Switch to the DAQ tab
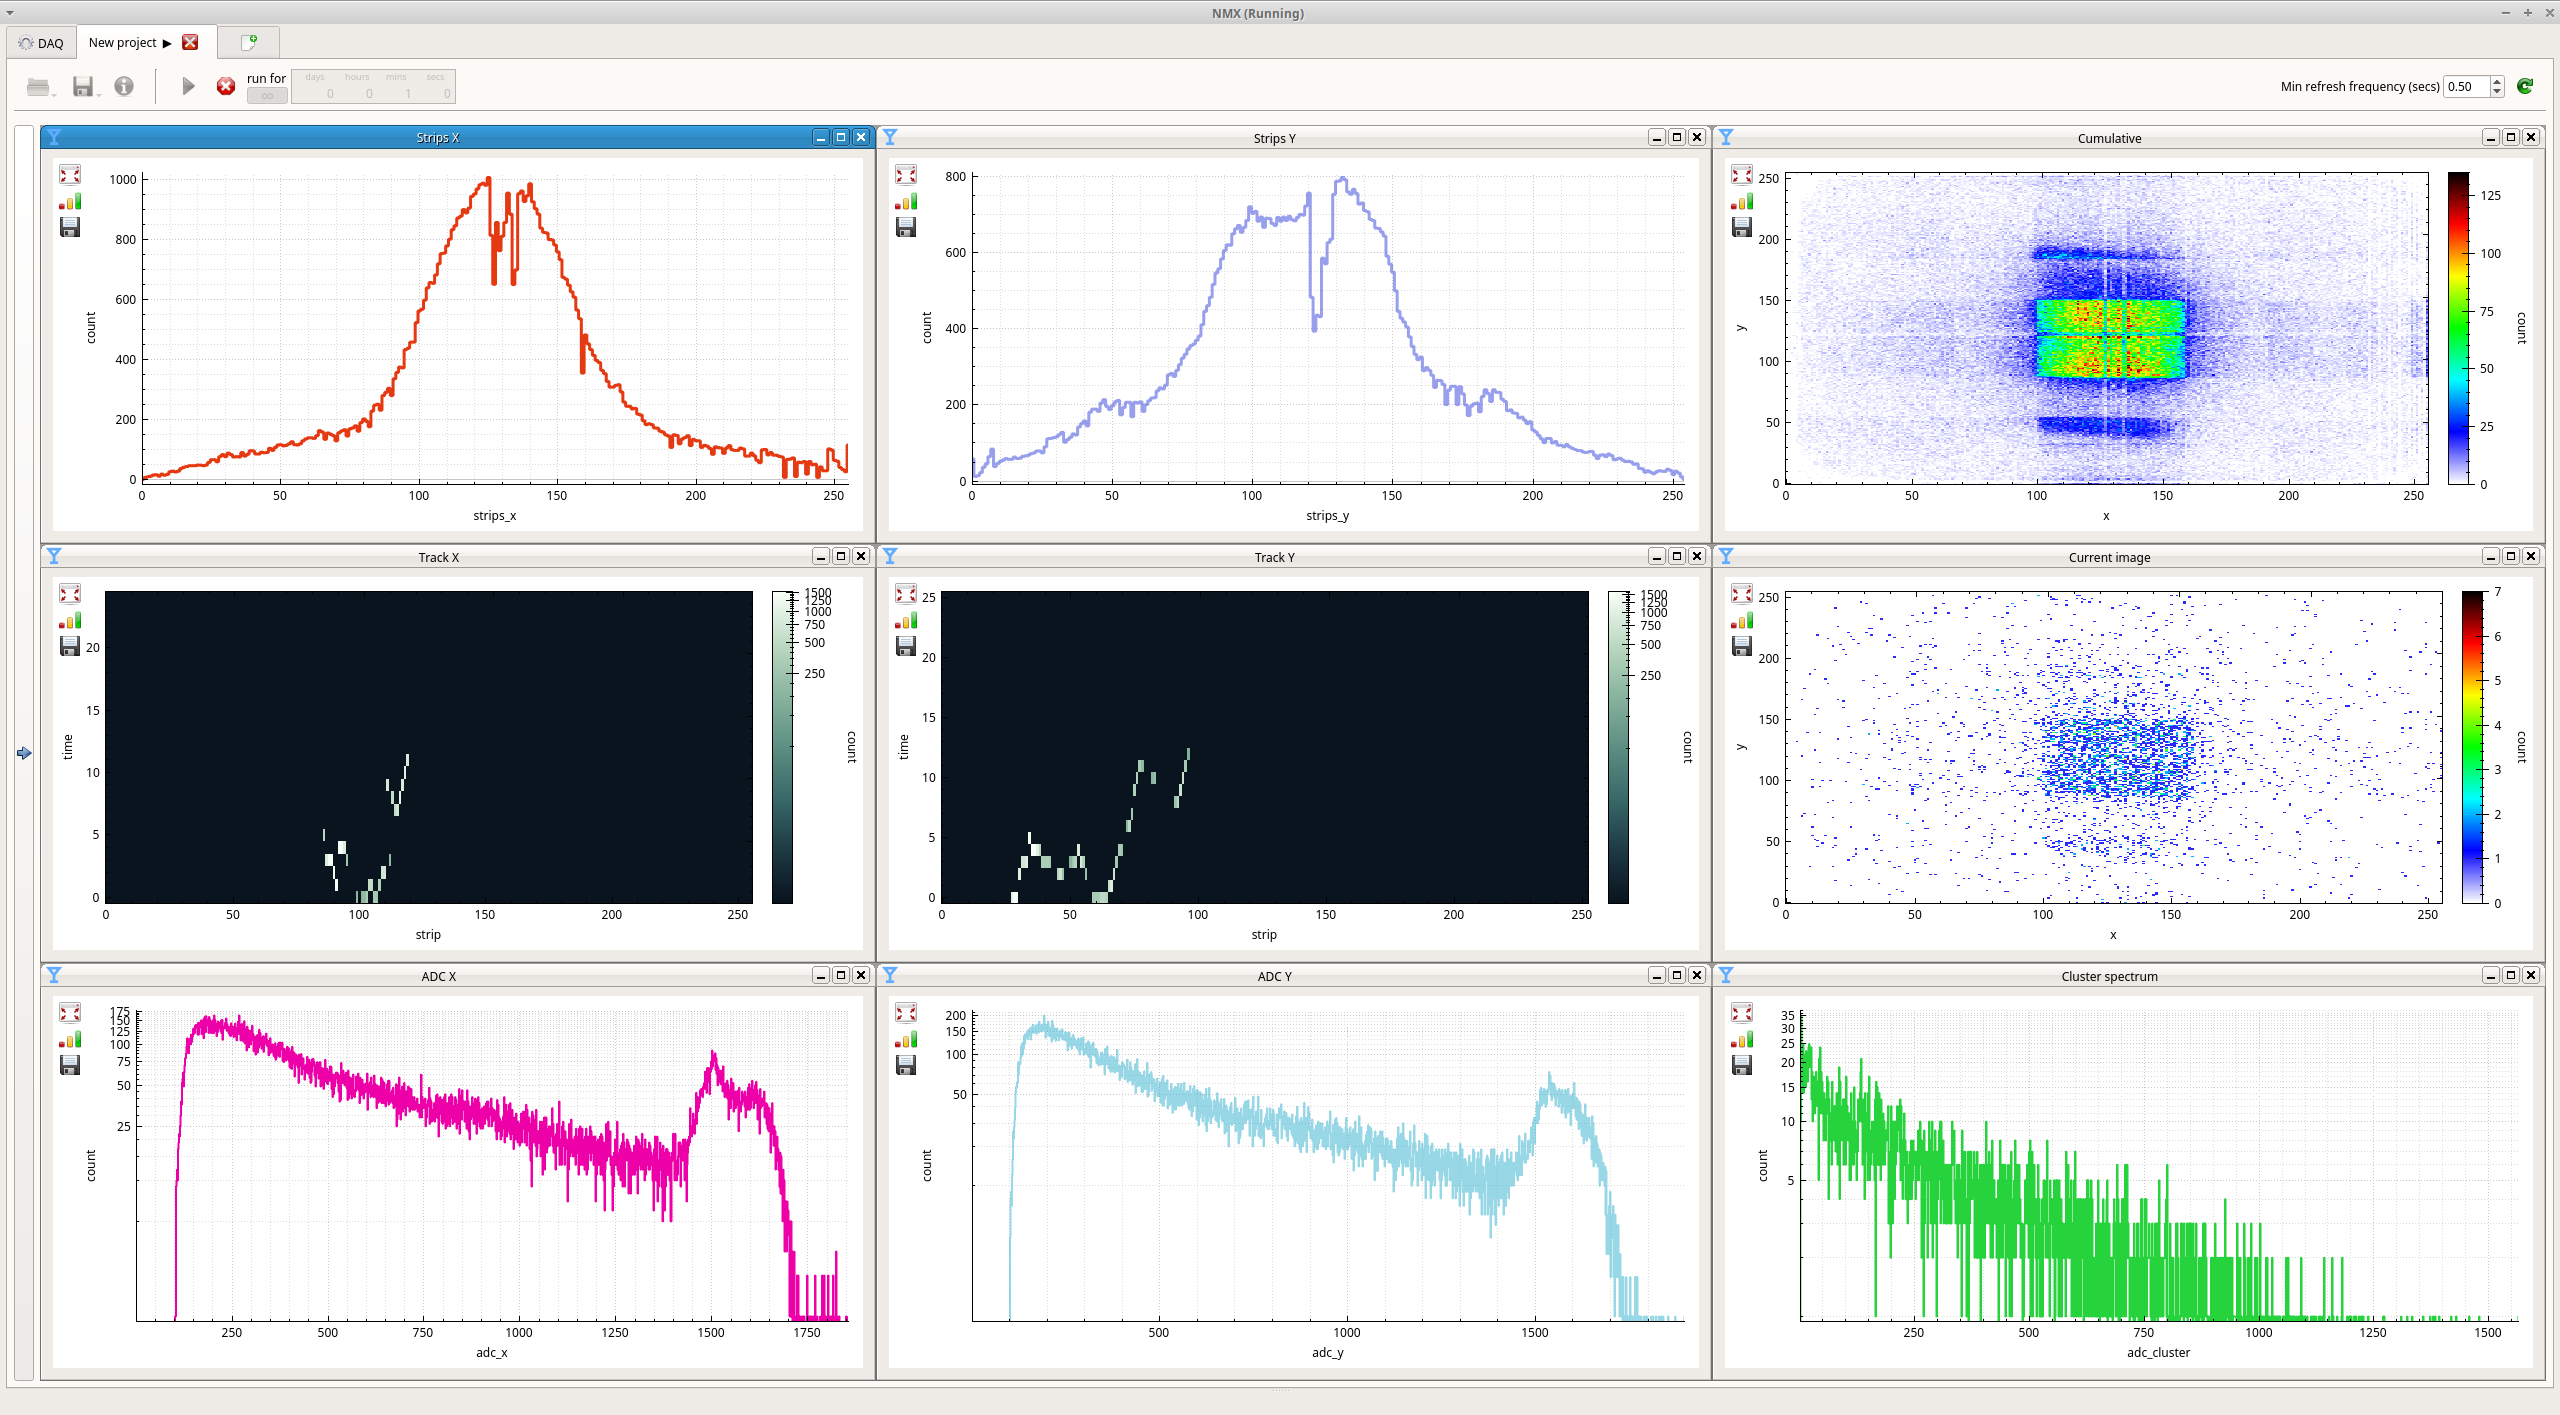This screenshot has width=2560, height=1415. tap(41, 43)
